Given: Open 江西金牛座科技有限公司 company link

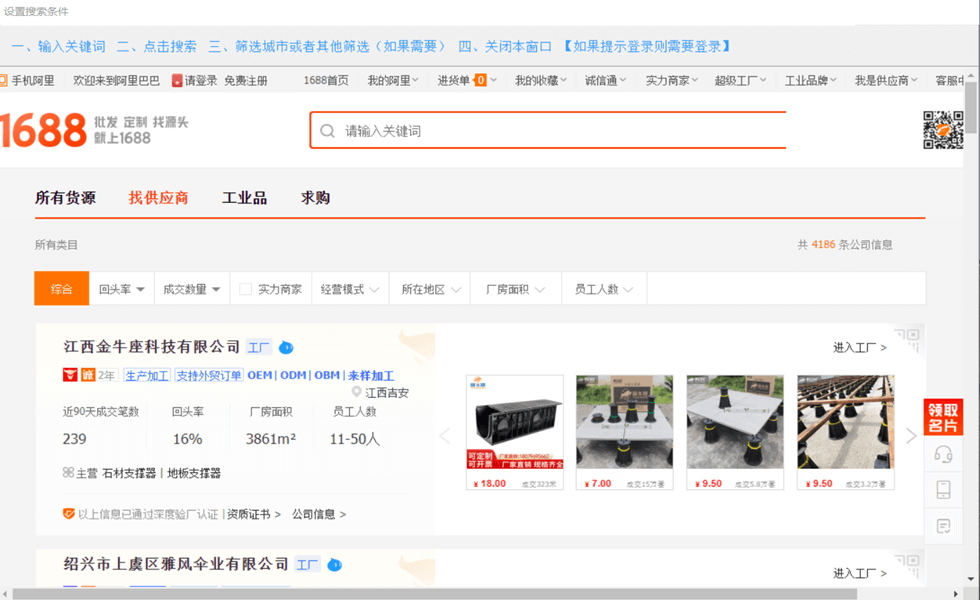Looking at the screenshot, I should pyautogui.click(x=151, y=347).
